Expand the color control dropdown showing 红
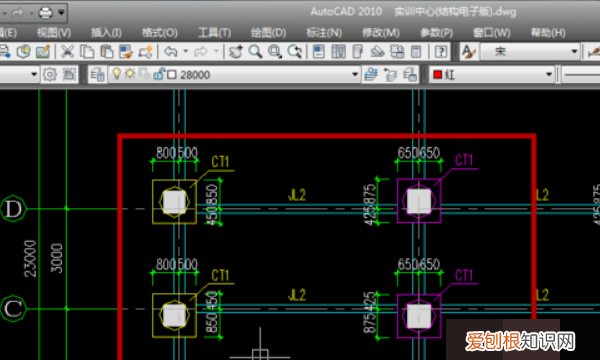Screen dimensions: 600x360 (x=549, y=74)
